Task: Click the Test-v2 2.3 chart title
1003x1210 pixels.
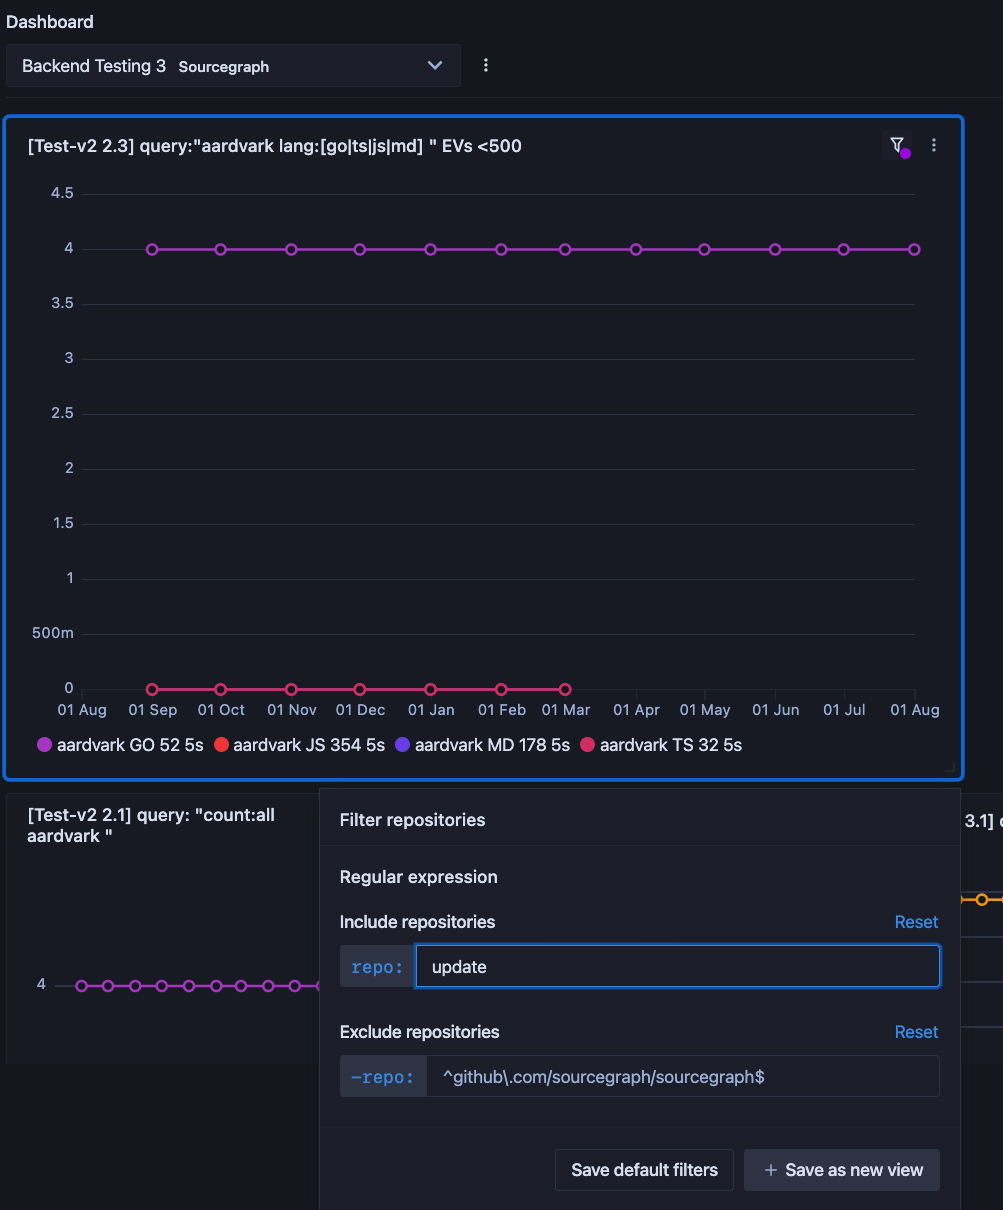Action: 275,146
